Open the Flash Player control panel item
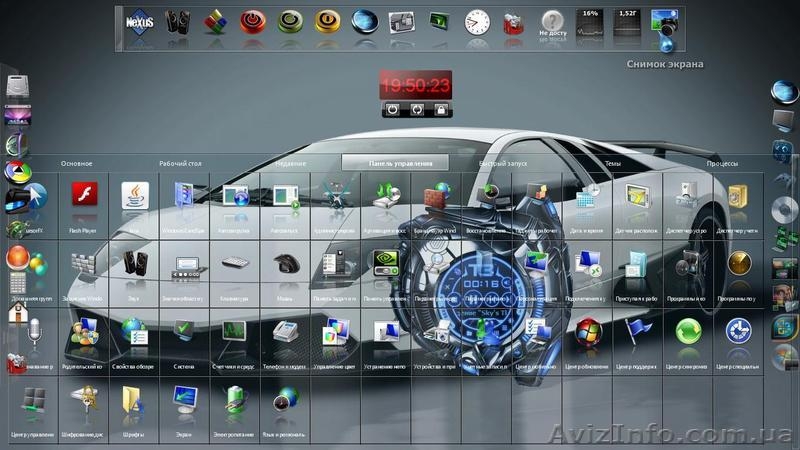The width and height of the screenshot is (800, 450). point(84,194)
